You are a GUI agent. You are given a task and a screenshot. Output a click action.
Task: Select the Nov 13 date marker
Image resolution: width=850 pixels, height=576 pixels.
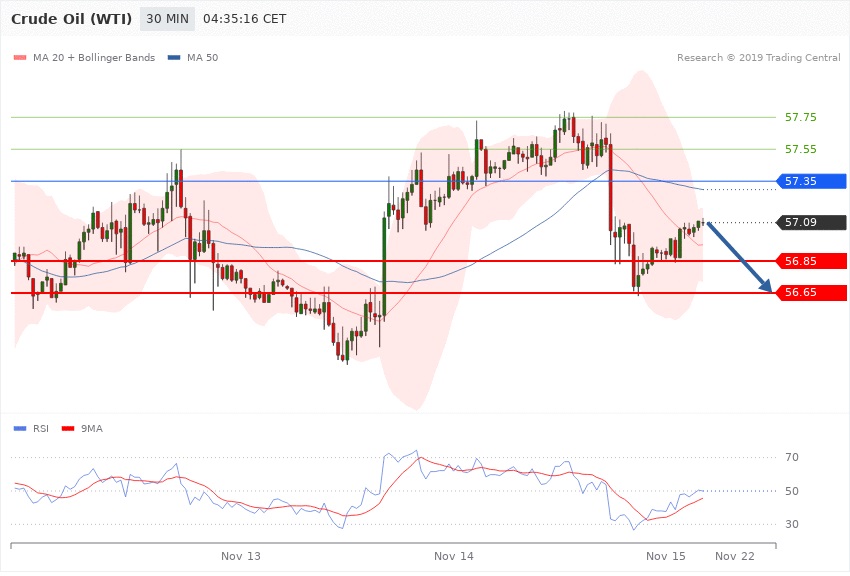click(240, 555)
